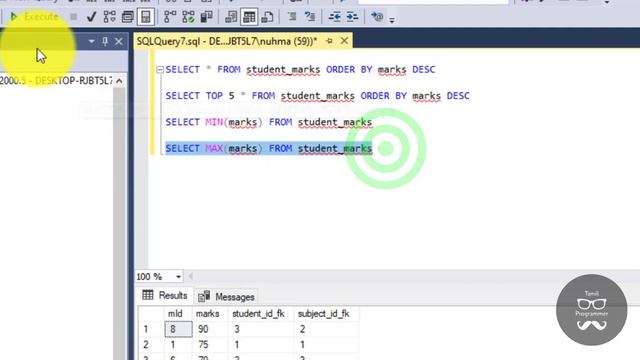Image resolution: width=640 pixels, height=360 pixels.
Task: Specify values for template parameters icon
Action: coord(377,17)
